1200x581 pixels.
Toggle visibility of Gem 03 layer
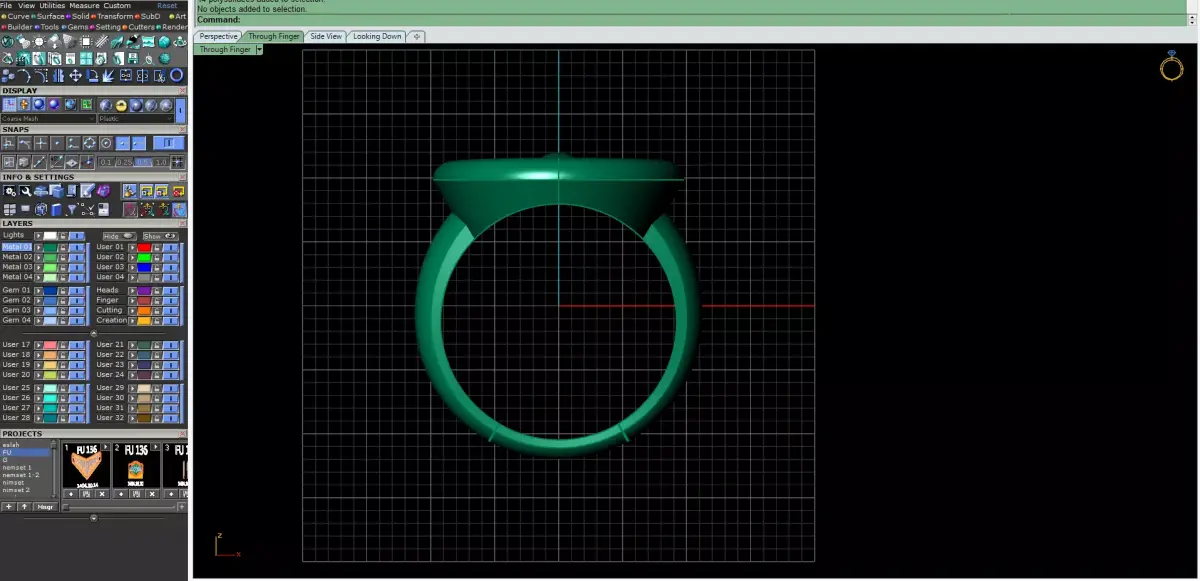point(77,310)
